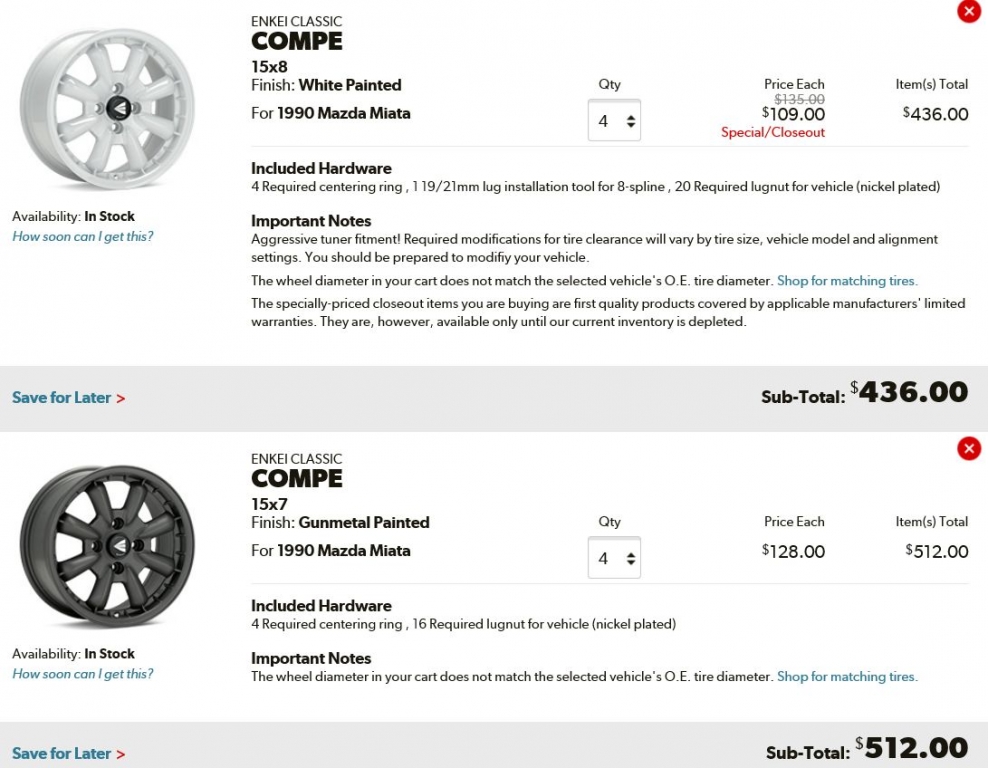Click the quantity field of the white wheel
The width and height of the screenshot is (988, 768).
[x=614, y=120]
